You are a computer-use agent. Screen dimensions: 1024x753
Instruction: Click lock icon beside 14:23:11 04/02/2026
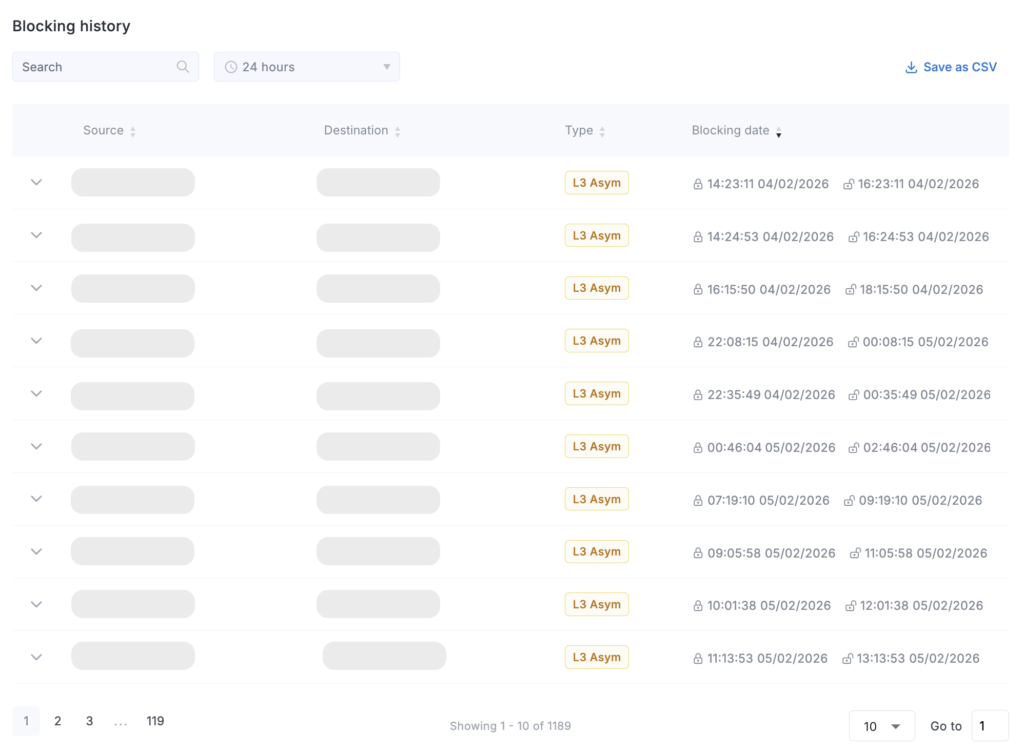point(698,184)
